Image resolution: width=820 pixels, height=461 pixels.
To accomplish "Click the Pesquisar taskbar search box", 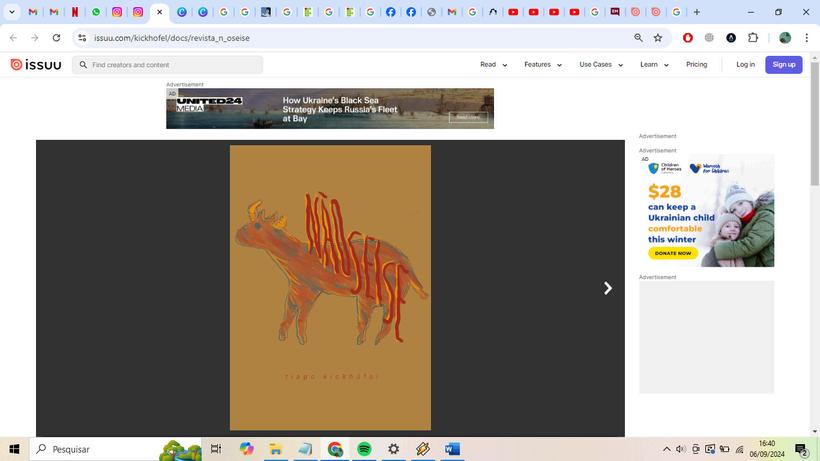I will tap(115, 449).
